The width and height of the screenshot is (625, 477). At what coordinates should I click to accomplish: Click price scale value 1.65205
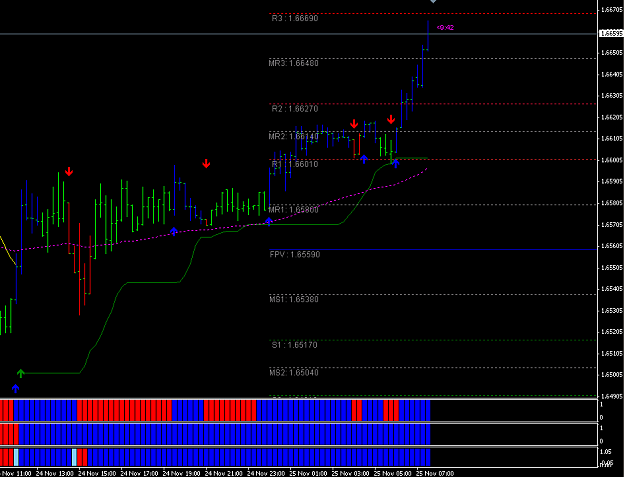coord(611,332)
